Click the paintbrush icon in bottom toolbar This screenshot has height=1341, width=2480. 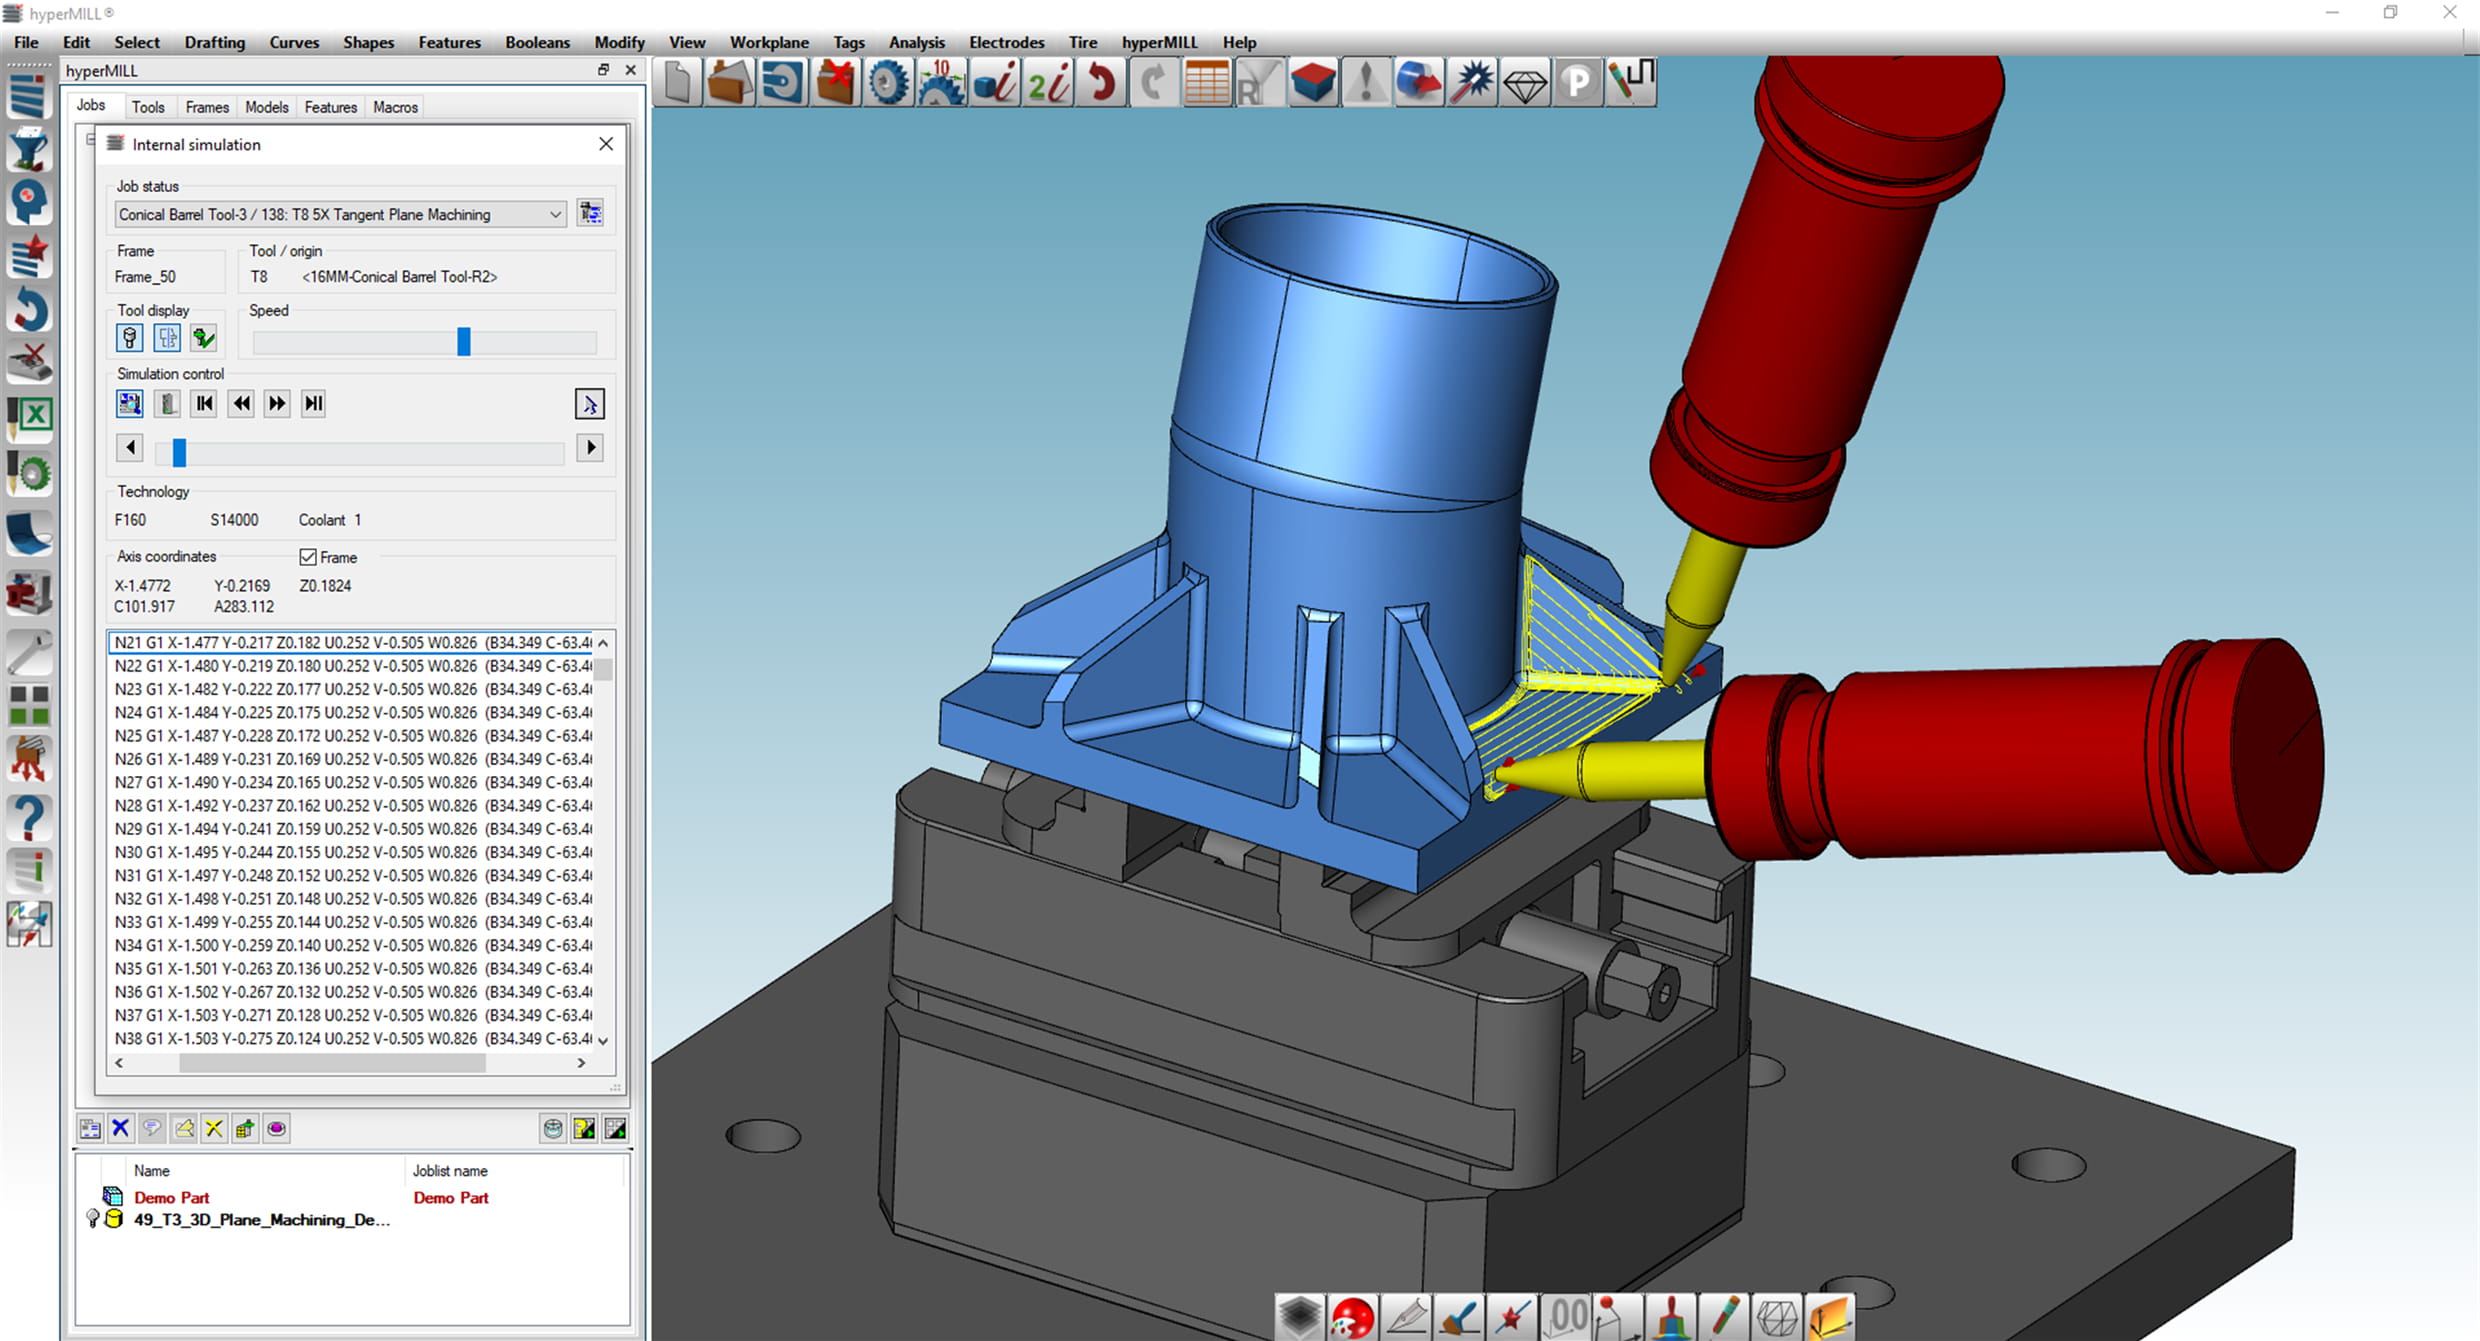click(1459, 1317)
